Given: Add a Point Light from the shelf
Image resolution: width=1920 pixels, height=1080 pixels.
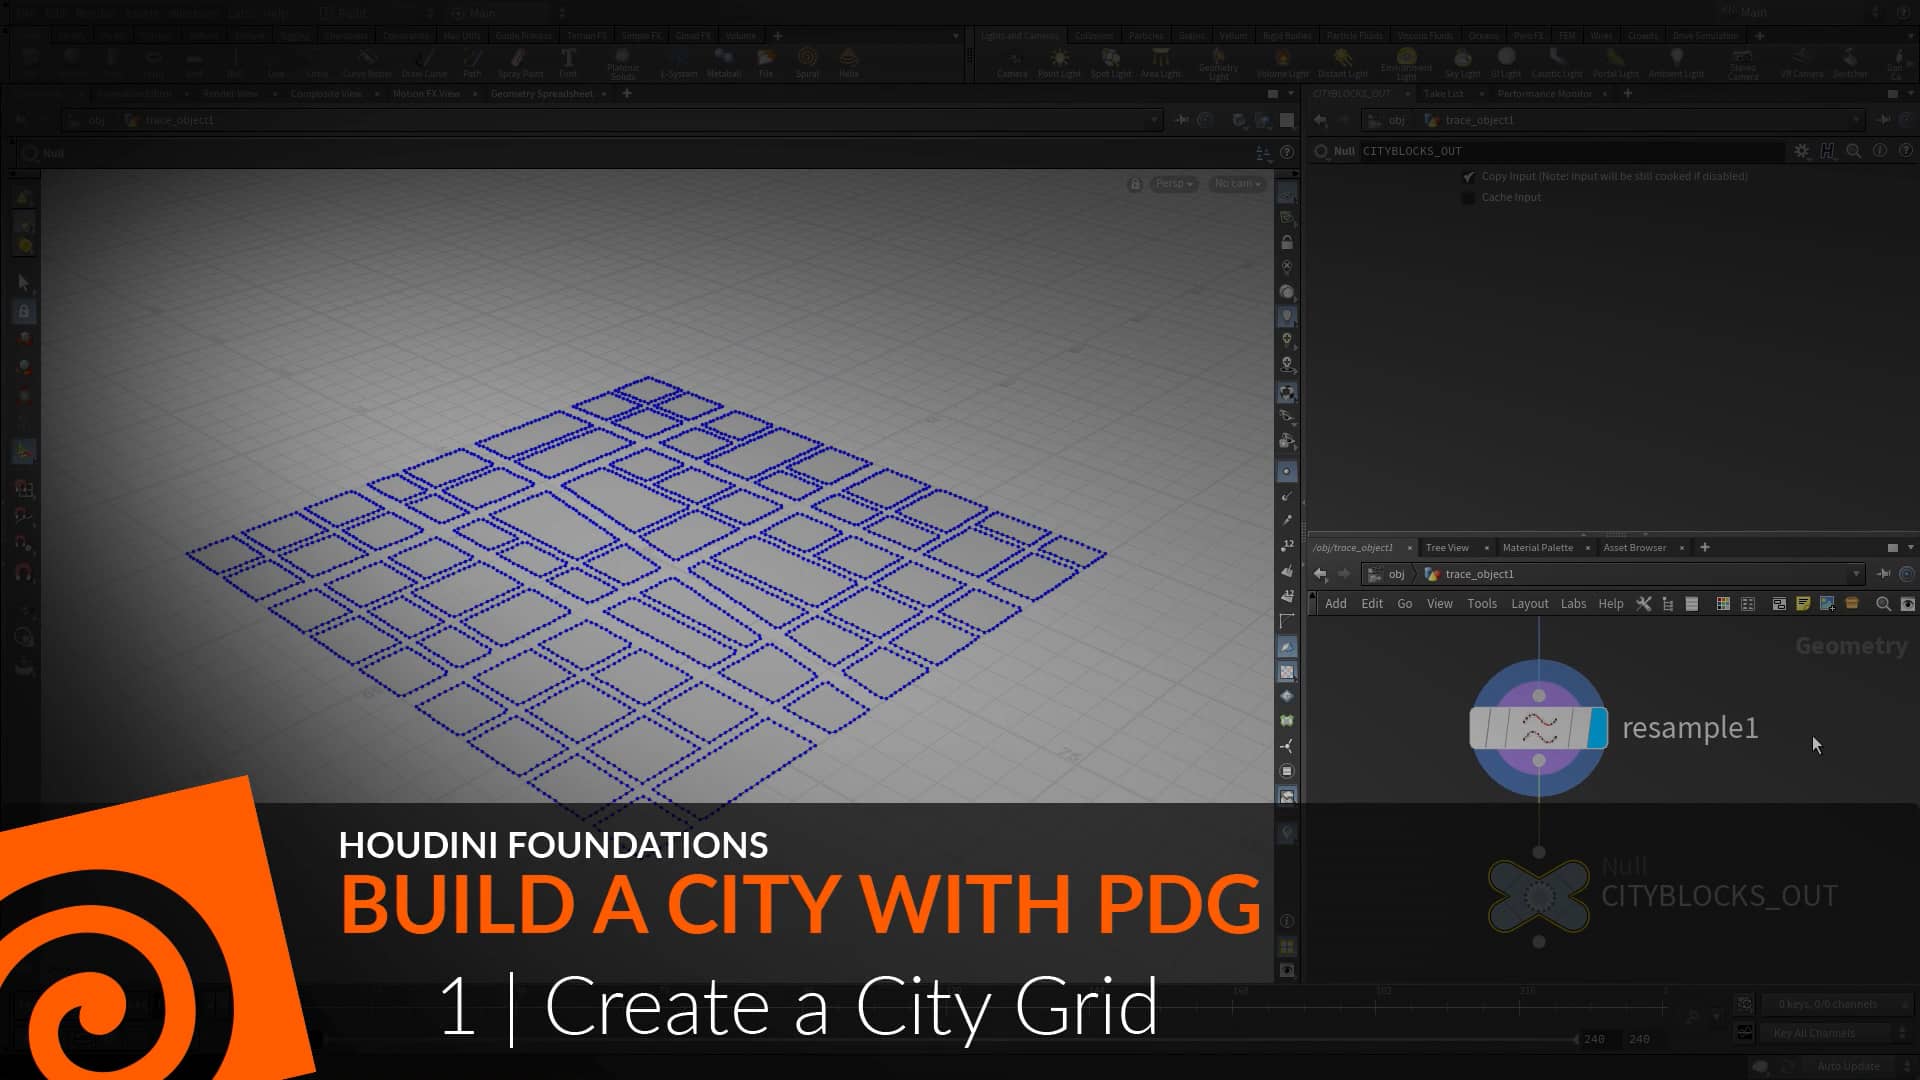Looking at the screenshot, I should [x=1058, y=62].
